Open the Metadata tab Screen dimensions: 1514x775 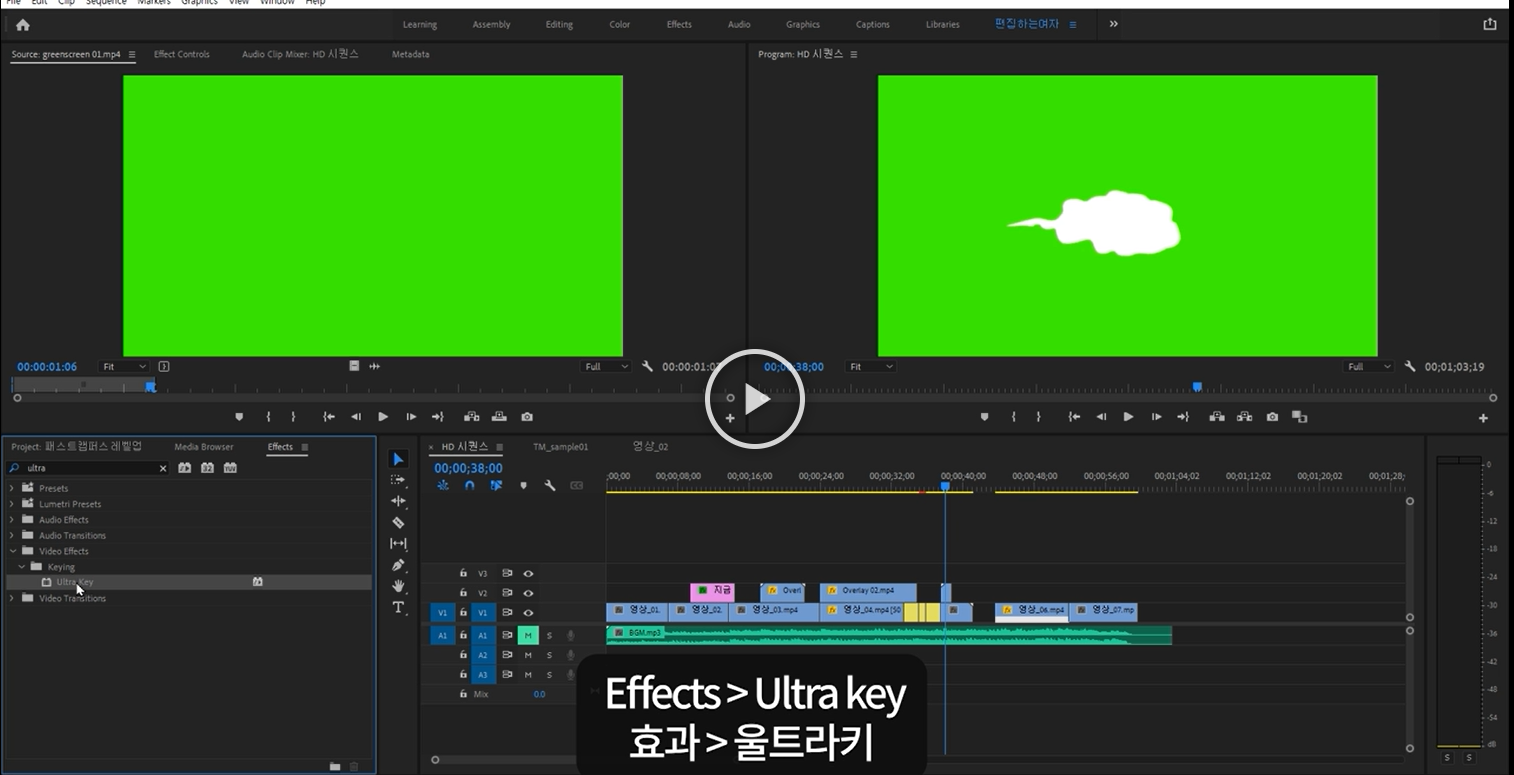411,54
